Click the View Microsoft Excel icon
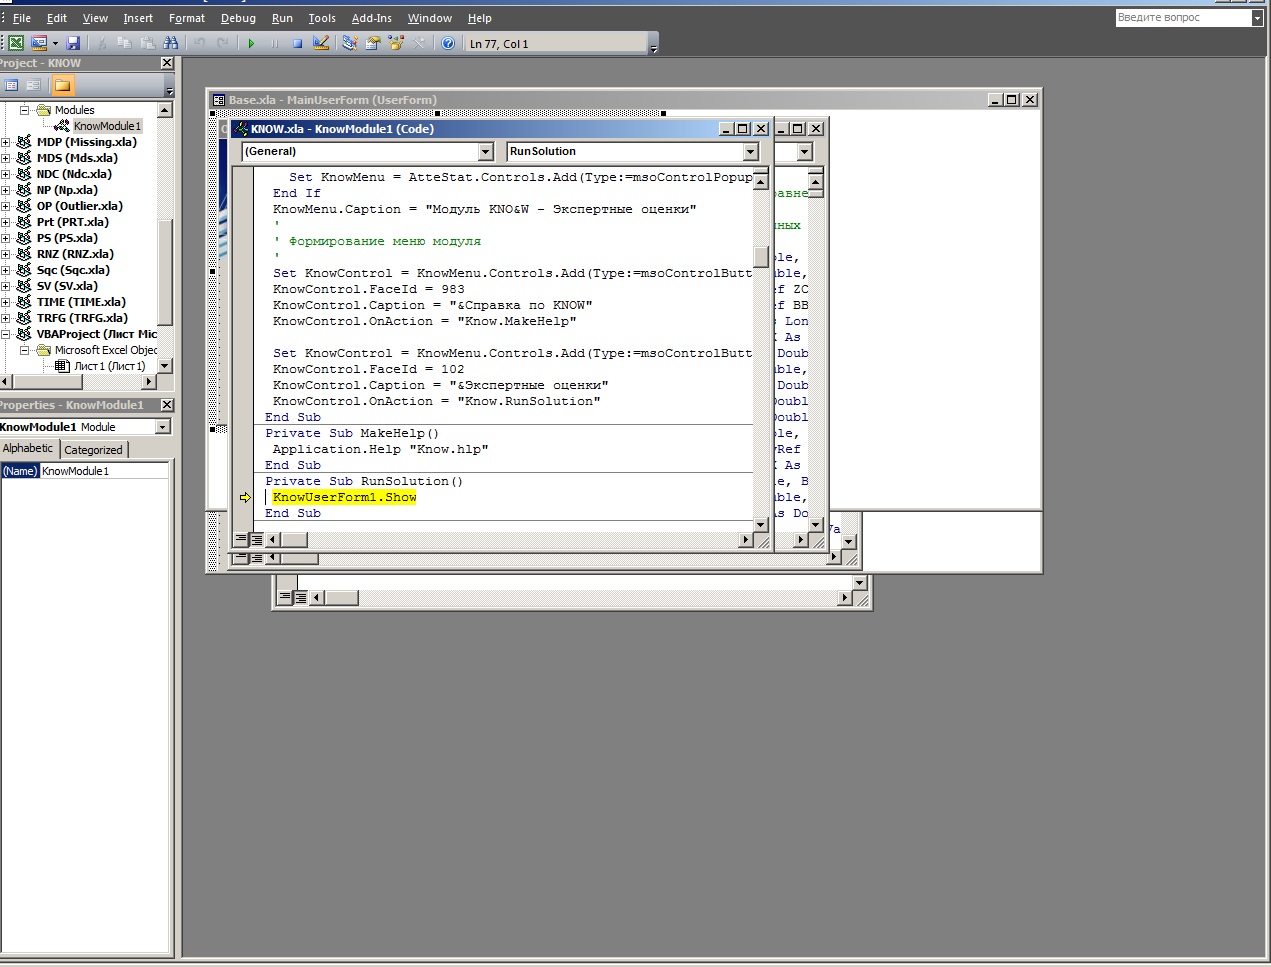The height and width of the screenshot is (967, 1271). click(16, 43)
